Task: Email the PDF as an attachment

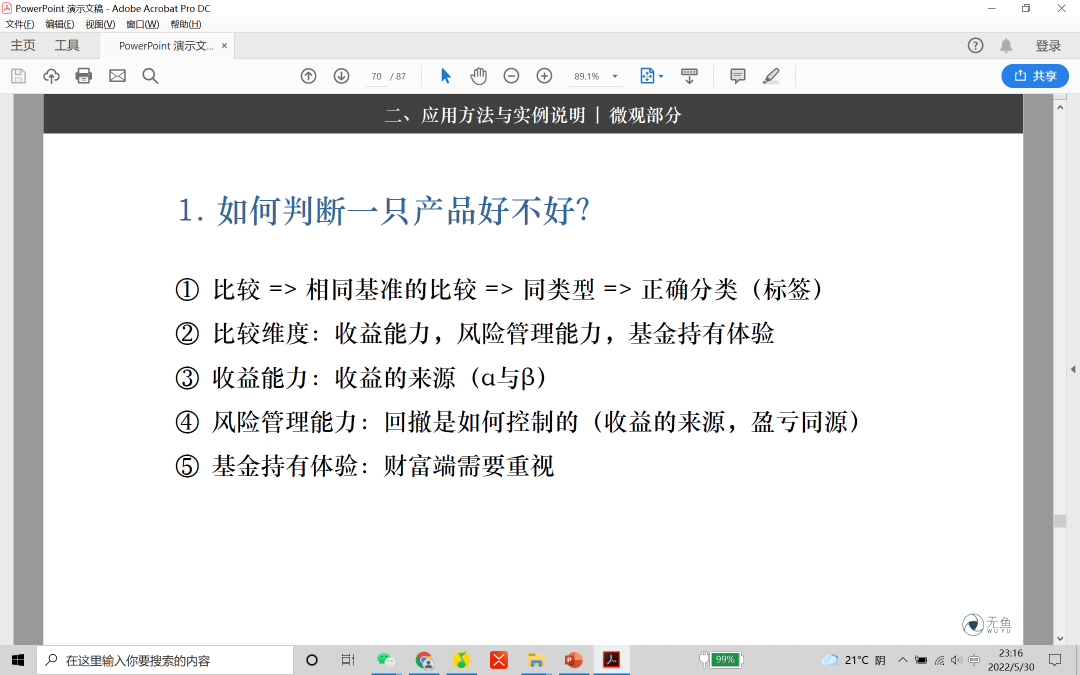Action: [x=117, y=75]
